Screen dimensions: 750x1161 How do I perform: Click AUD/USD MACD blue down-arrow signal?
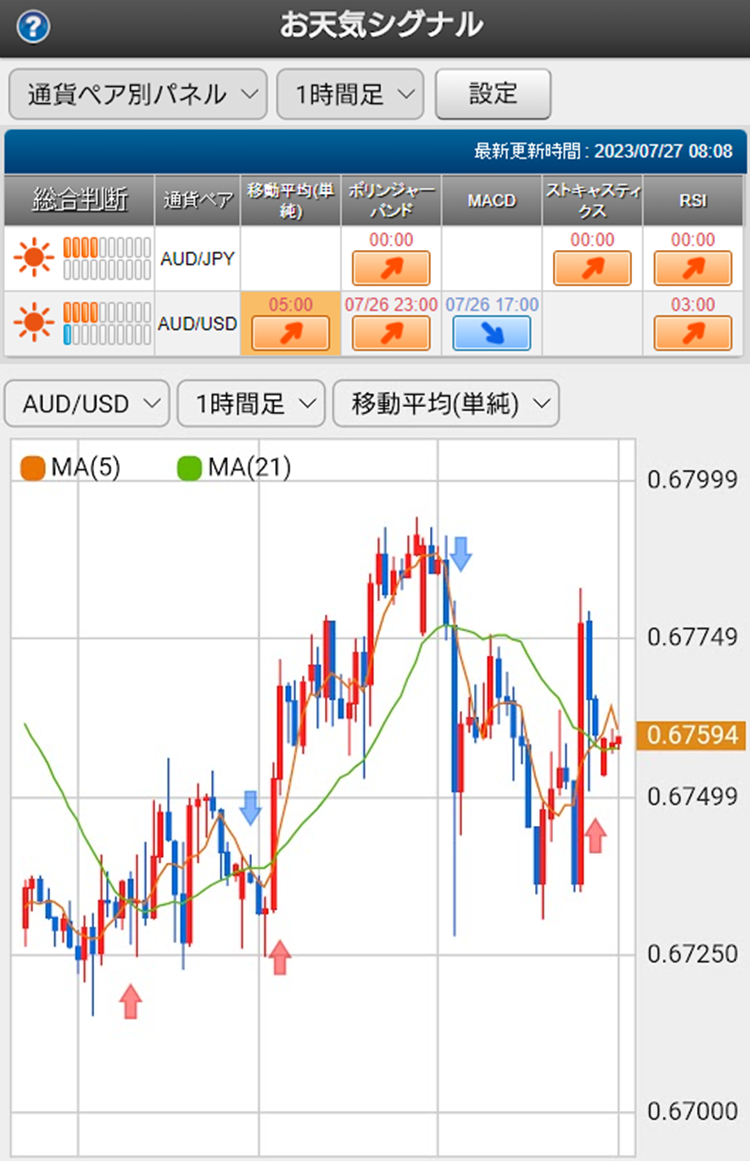tap(492, 333)
